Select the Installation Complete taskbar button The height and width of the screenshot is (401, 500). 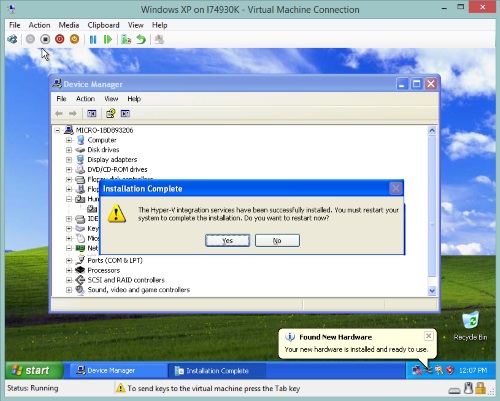(217, 371)
